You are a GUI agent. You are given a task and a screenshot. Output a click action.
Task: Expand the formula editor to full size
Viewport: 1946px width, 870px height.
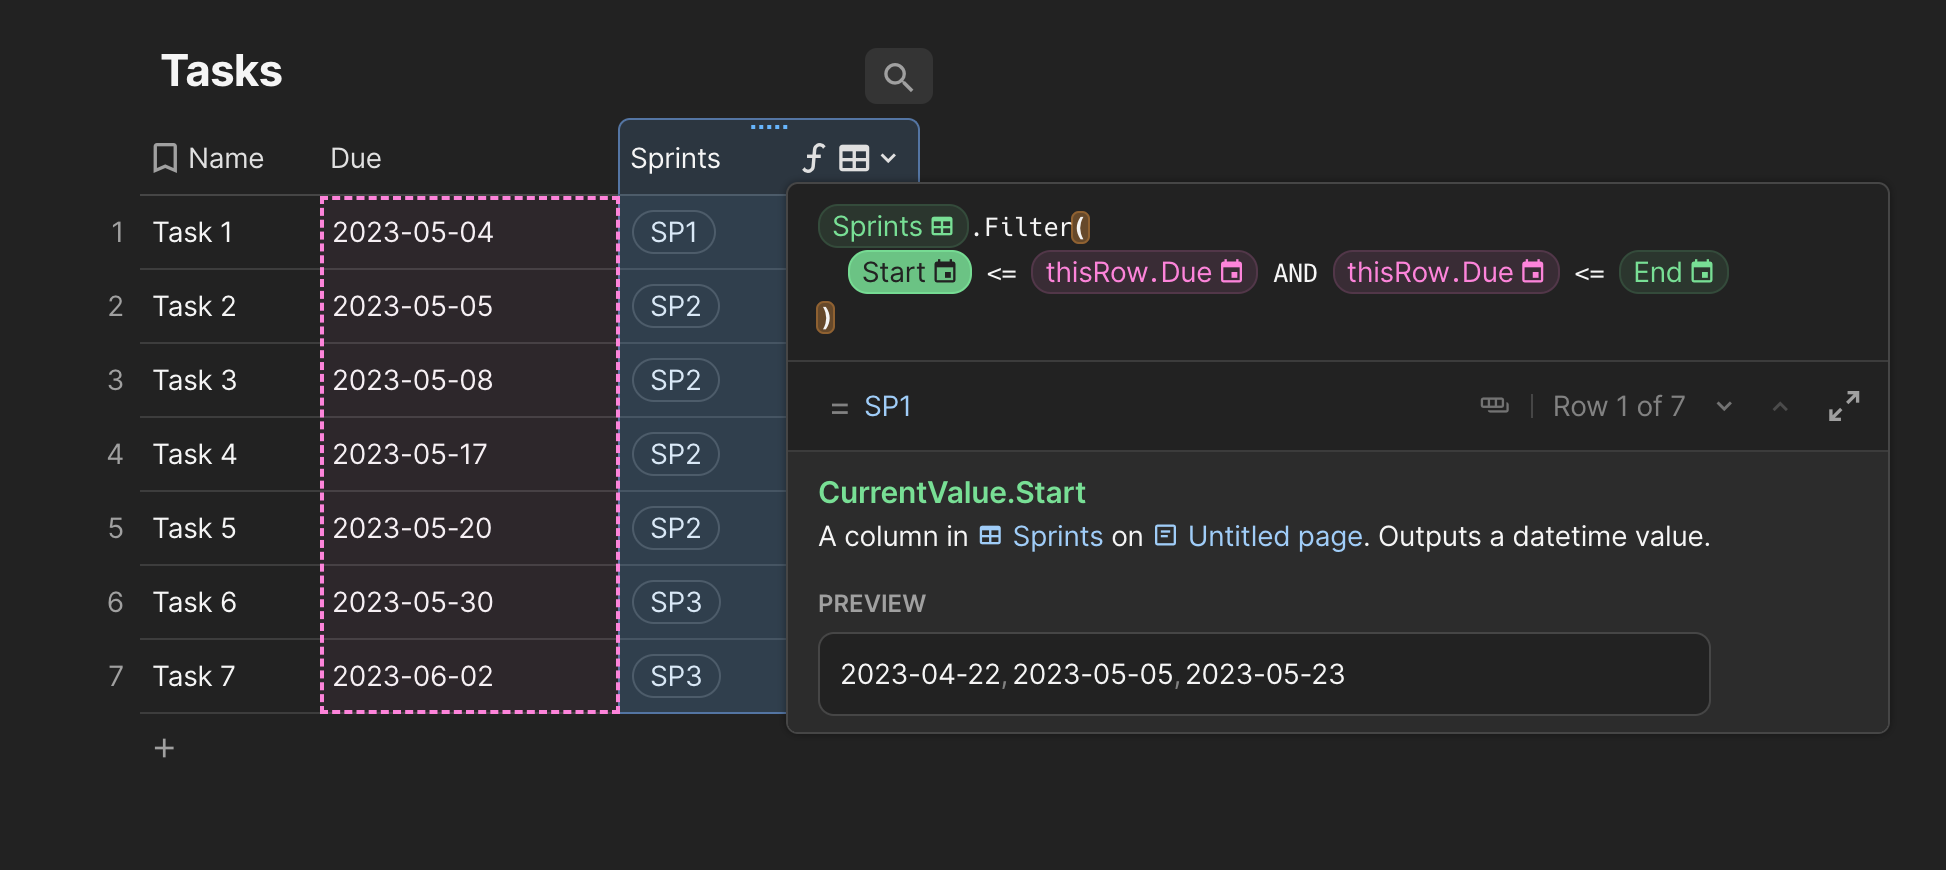coord(1843,406)
